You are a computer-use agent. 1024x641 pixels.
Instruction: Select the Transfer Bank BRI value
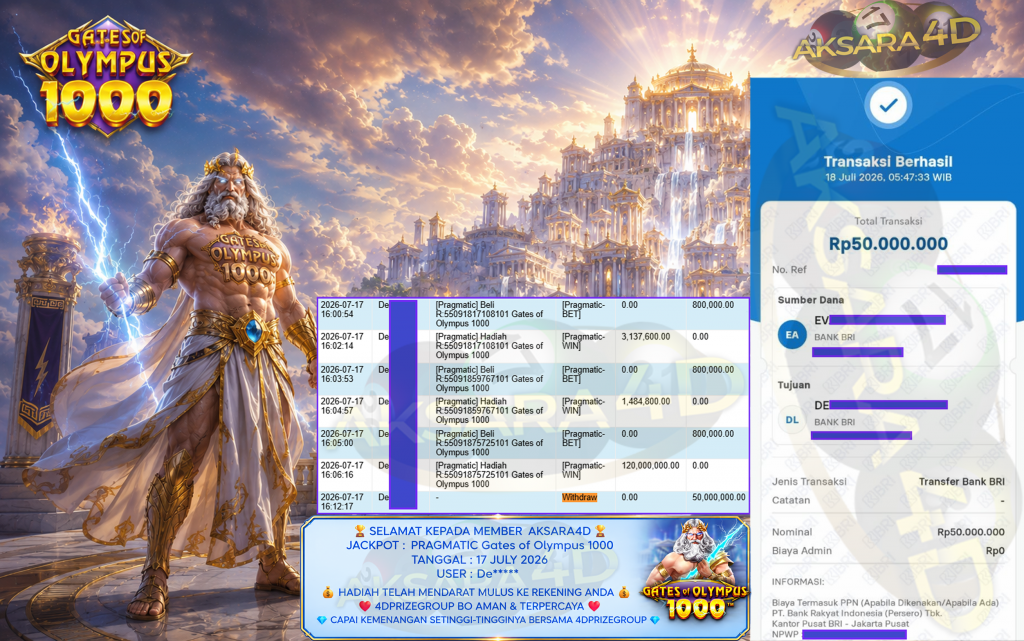[961, 482]
